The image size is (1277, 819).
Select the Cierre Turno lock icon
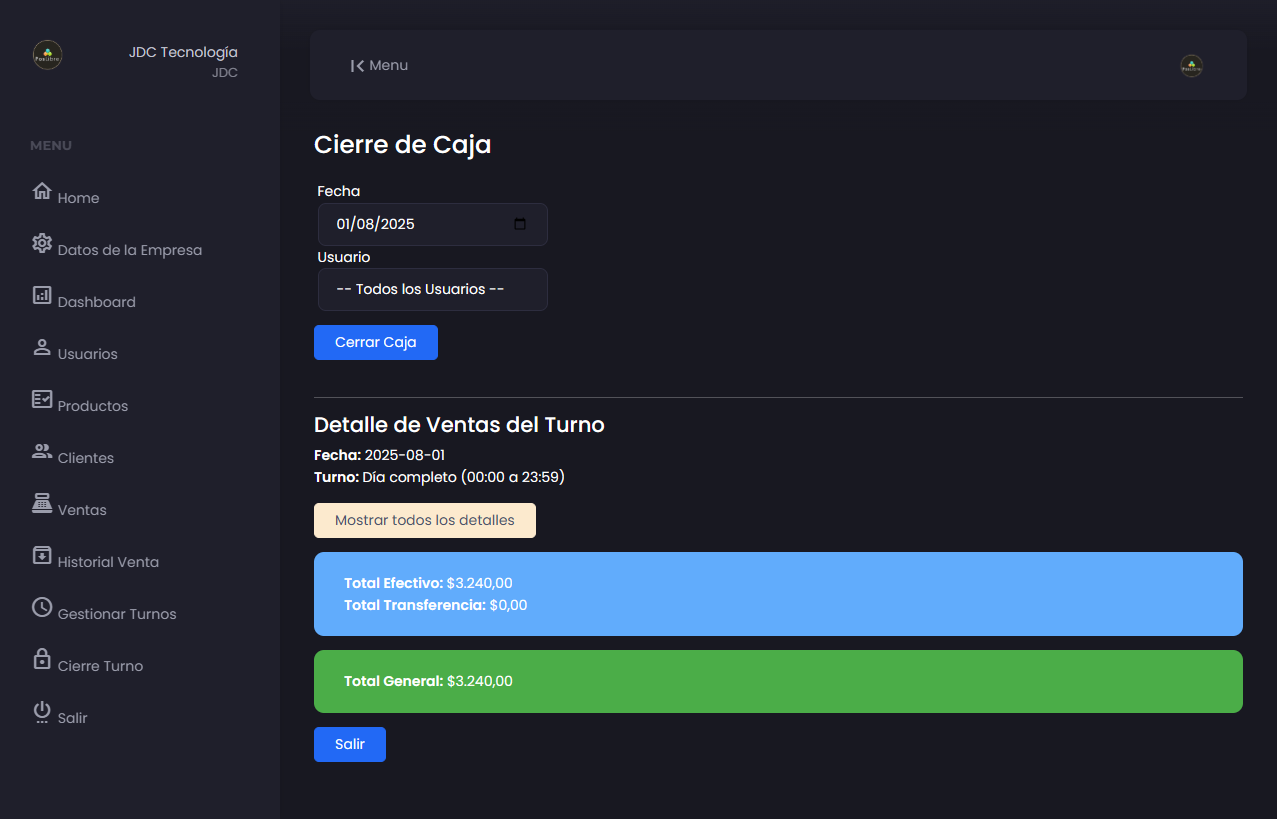[x=42, y=659]
